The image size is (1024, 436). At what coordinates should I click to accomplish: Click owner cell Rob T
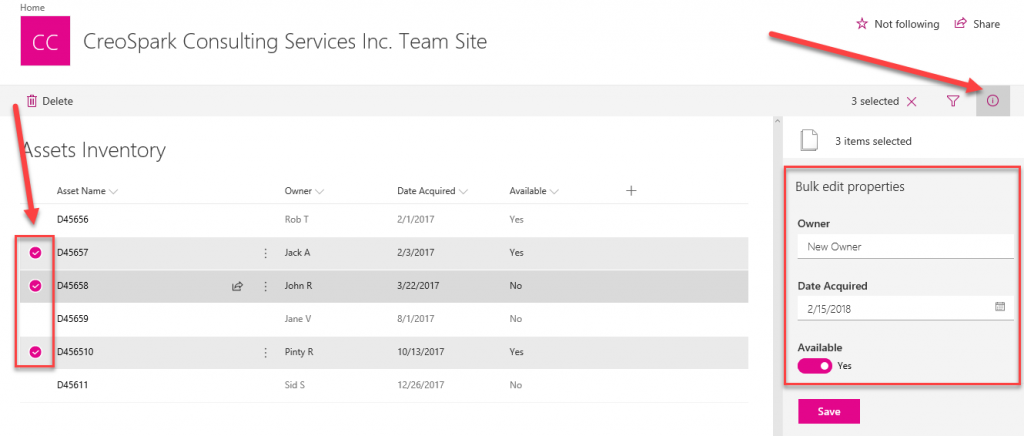coord(296,220)
